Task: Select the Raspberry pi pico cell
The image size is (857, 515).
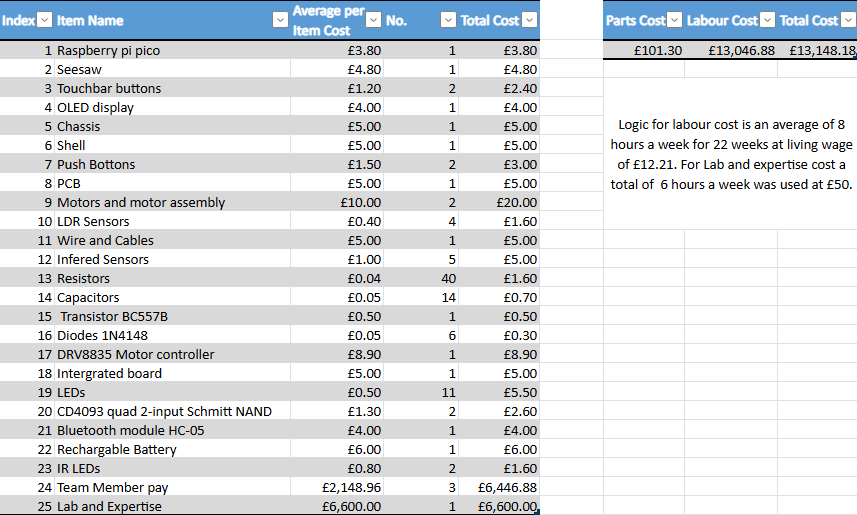Action: [x=172, y=50]
